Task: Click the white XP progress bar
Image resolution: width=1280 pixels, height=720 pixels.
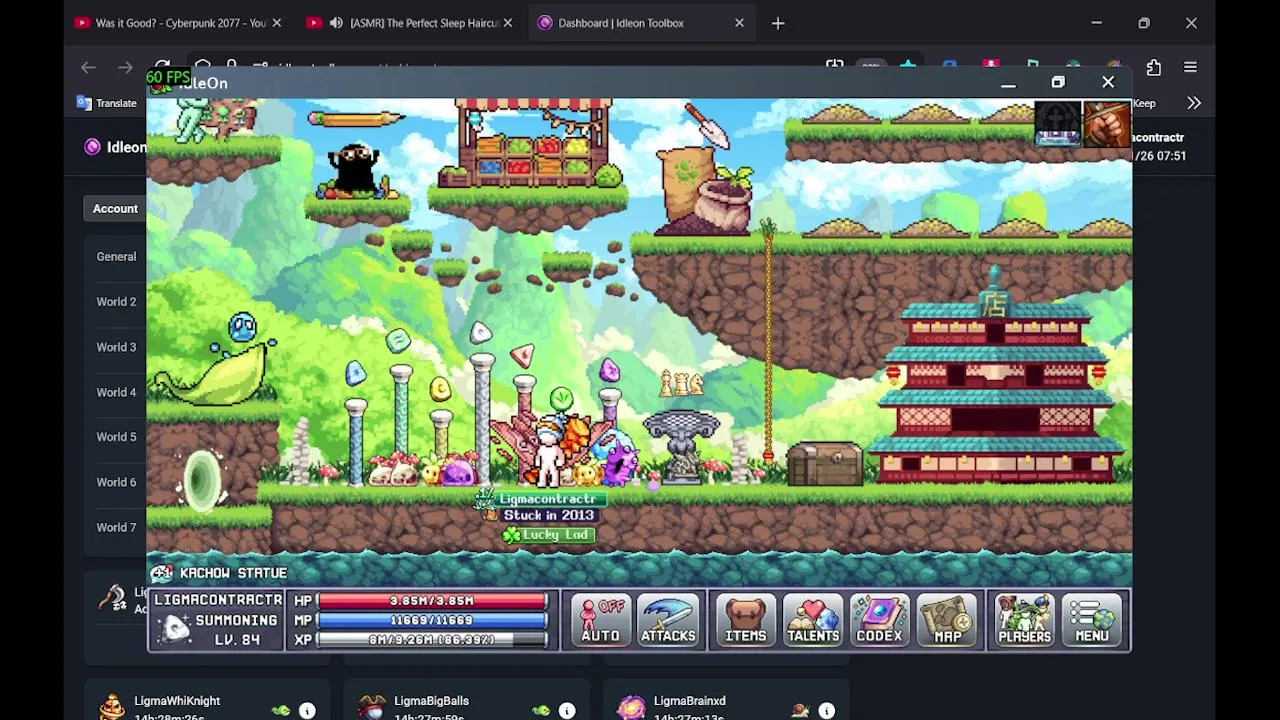Action: point(432,640)
